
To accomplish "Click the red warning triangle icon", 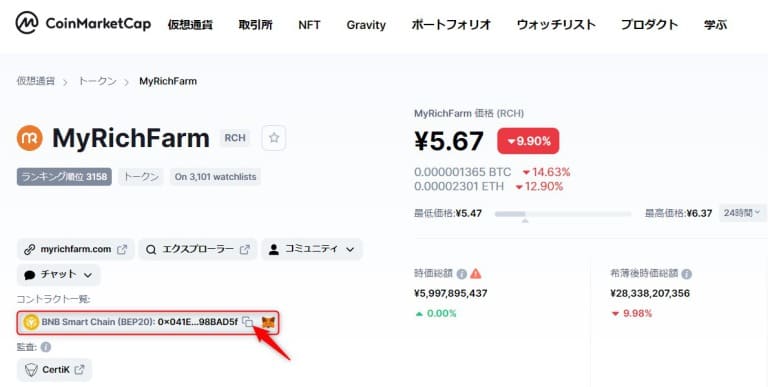I will click(476, 273).
